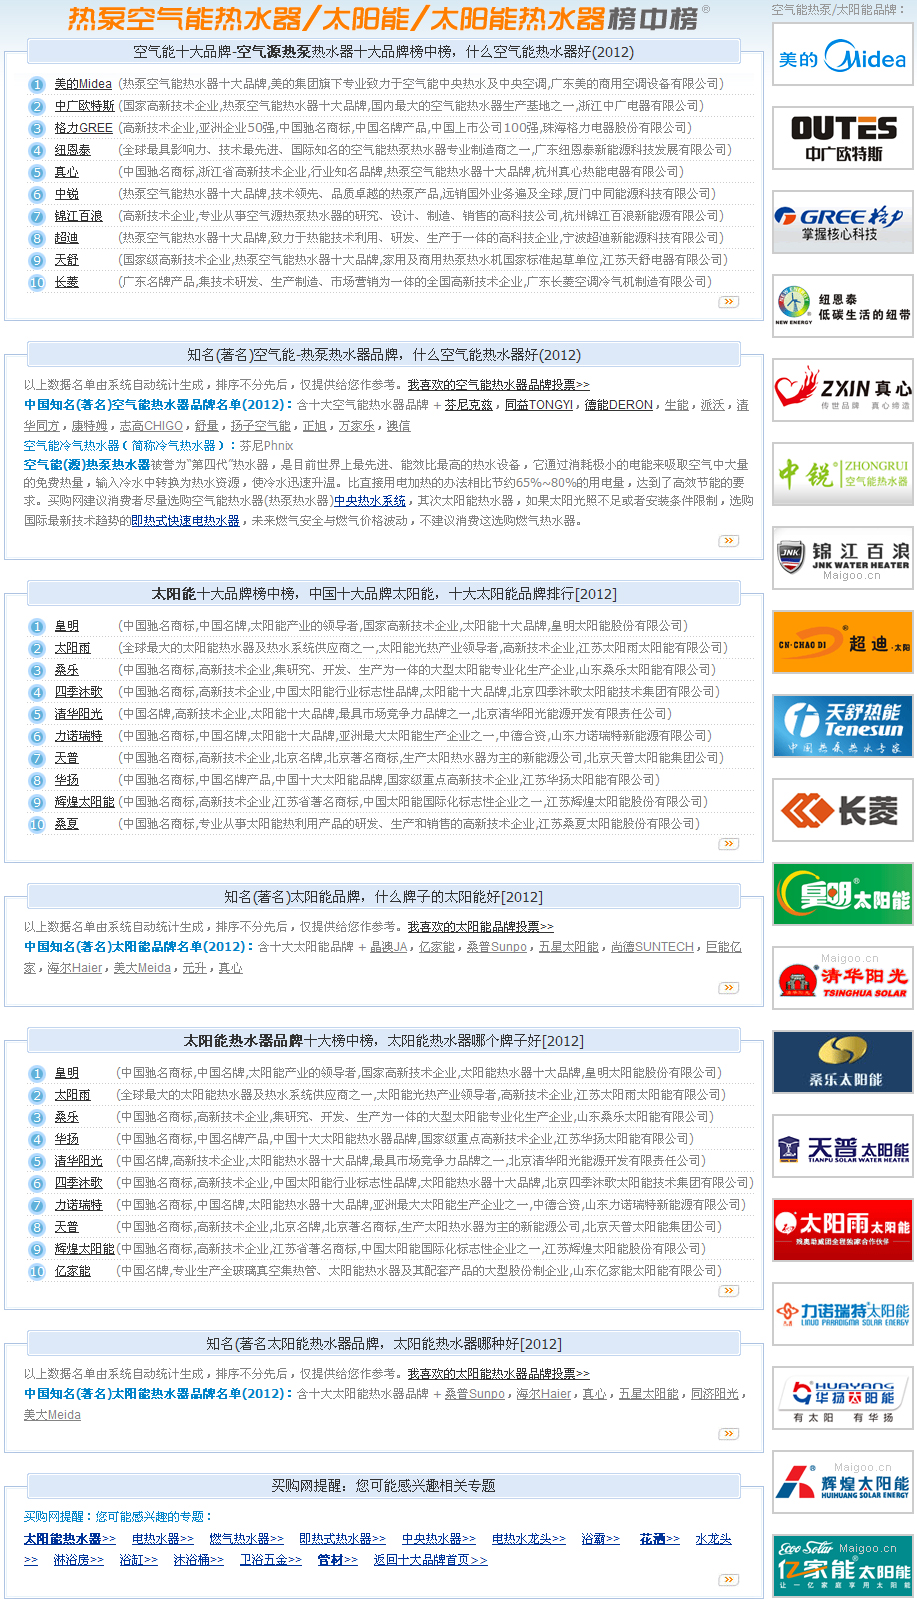Click the 清华阳光 Tsinghua Solar logo
This screenshot has width=917, height=1602.
[842, 979]
